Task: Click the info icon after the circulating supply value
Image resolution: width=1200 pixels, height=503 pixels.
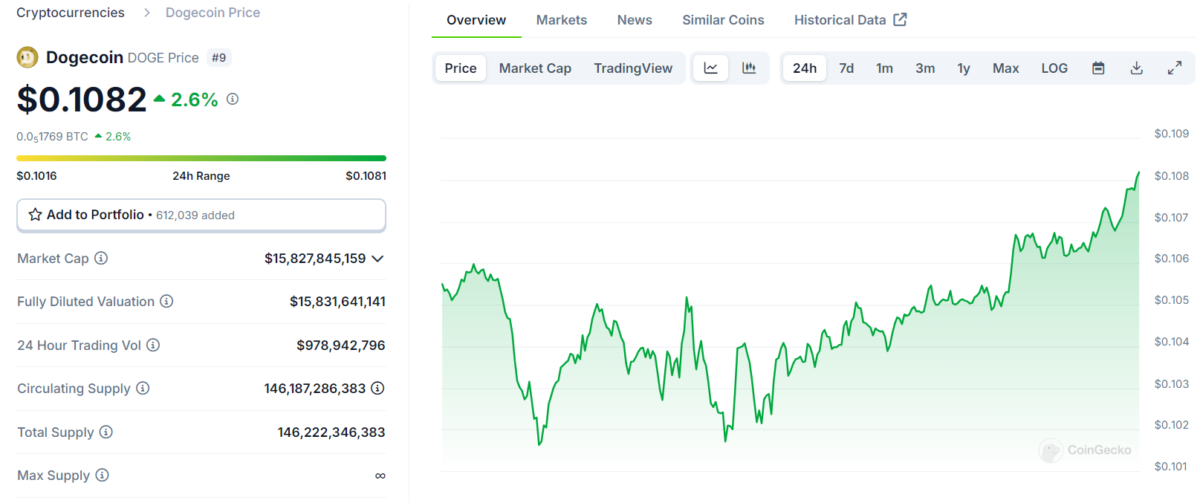Action: tap(378, 388)
